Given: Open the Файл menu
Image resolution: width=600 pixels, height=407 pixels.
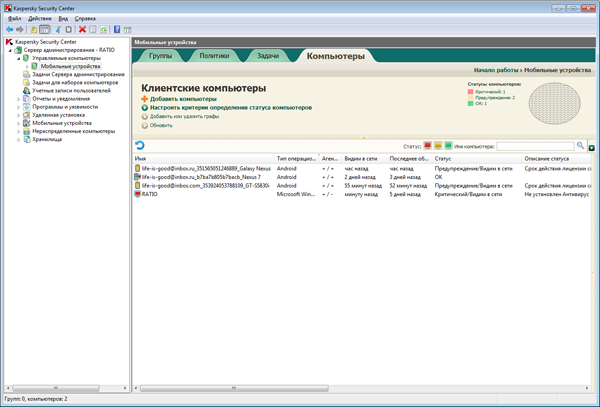Looking at the screenshot, I should pyautogui.click(x=15, y=18).
